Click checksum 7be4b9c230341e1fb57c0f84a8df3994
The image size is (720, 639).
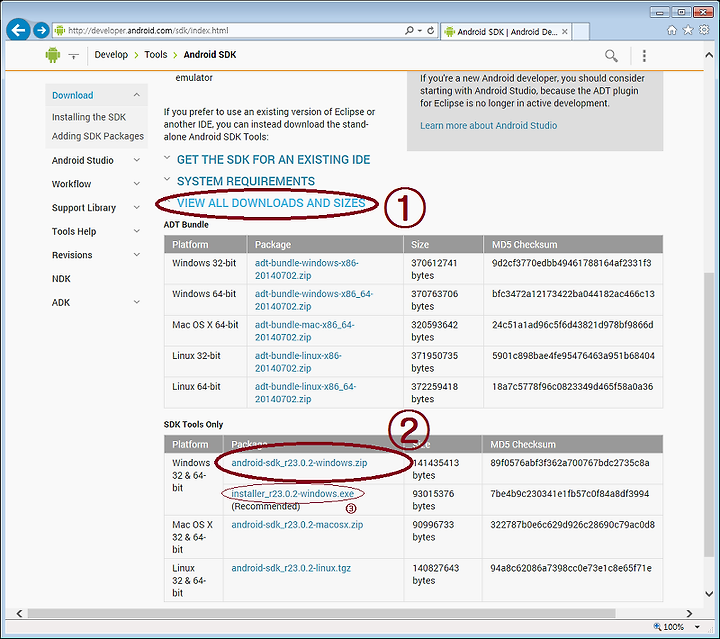570,493
